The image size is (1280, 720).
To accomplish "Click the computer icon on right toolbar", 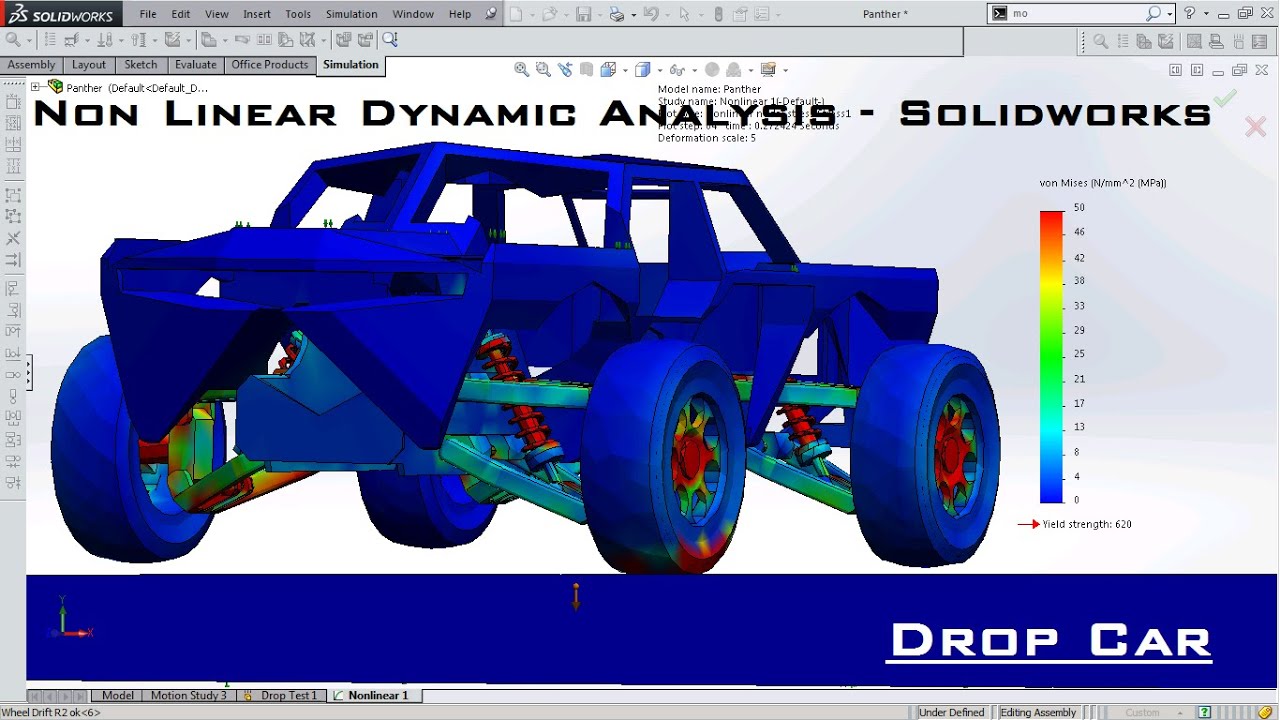I will (x=1217, y=41).
